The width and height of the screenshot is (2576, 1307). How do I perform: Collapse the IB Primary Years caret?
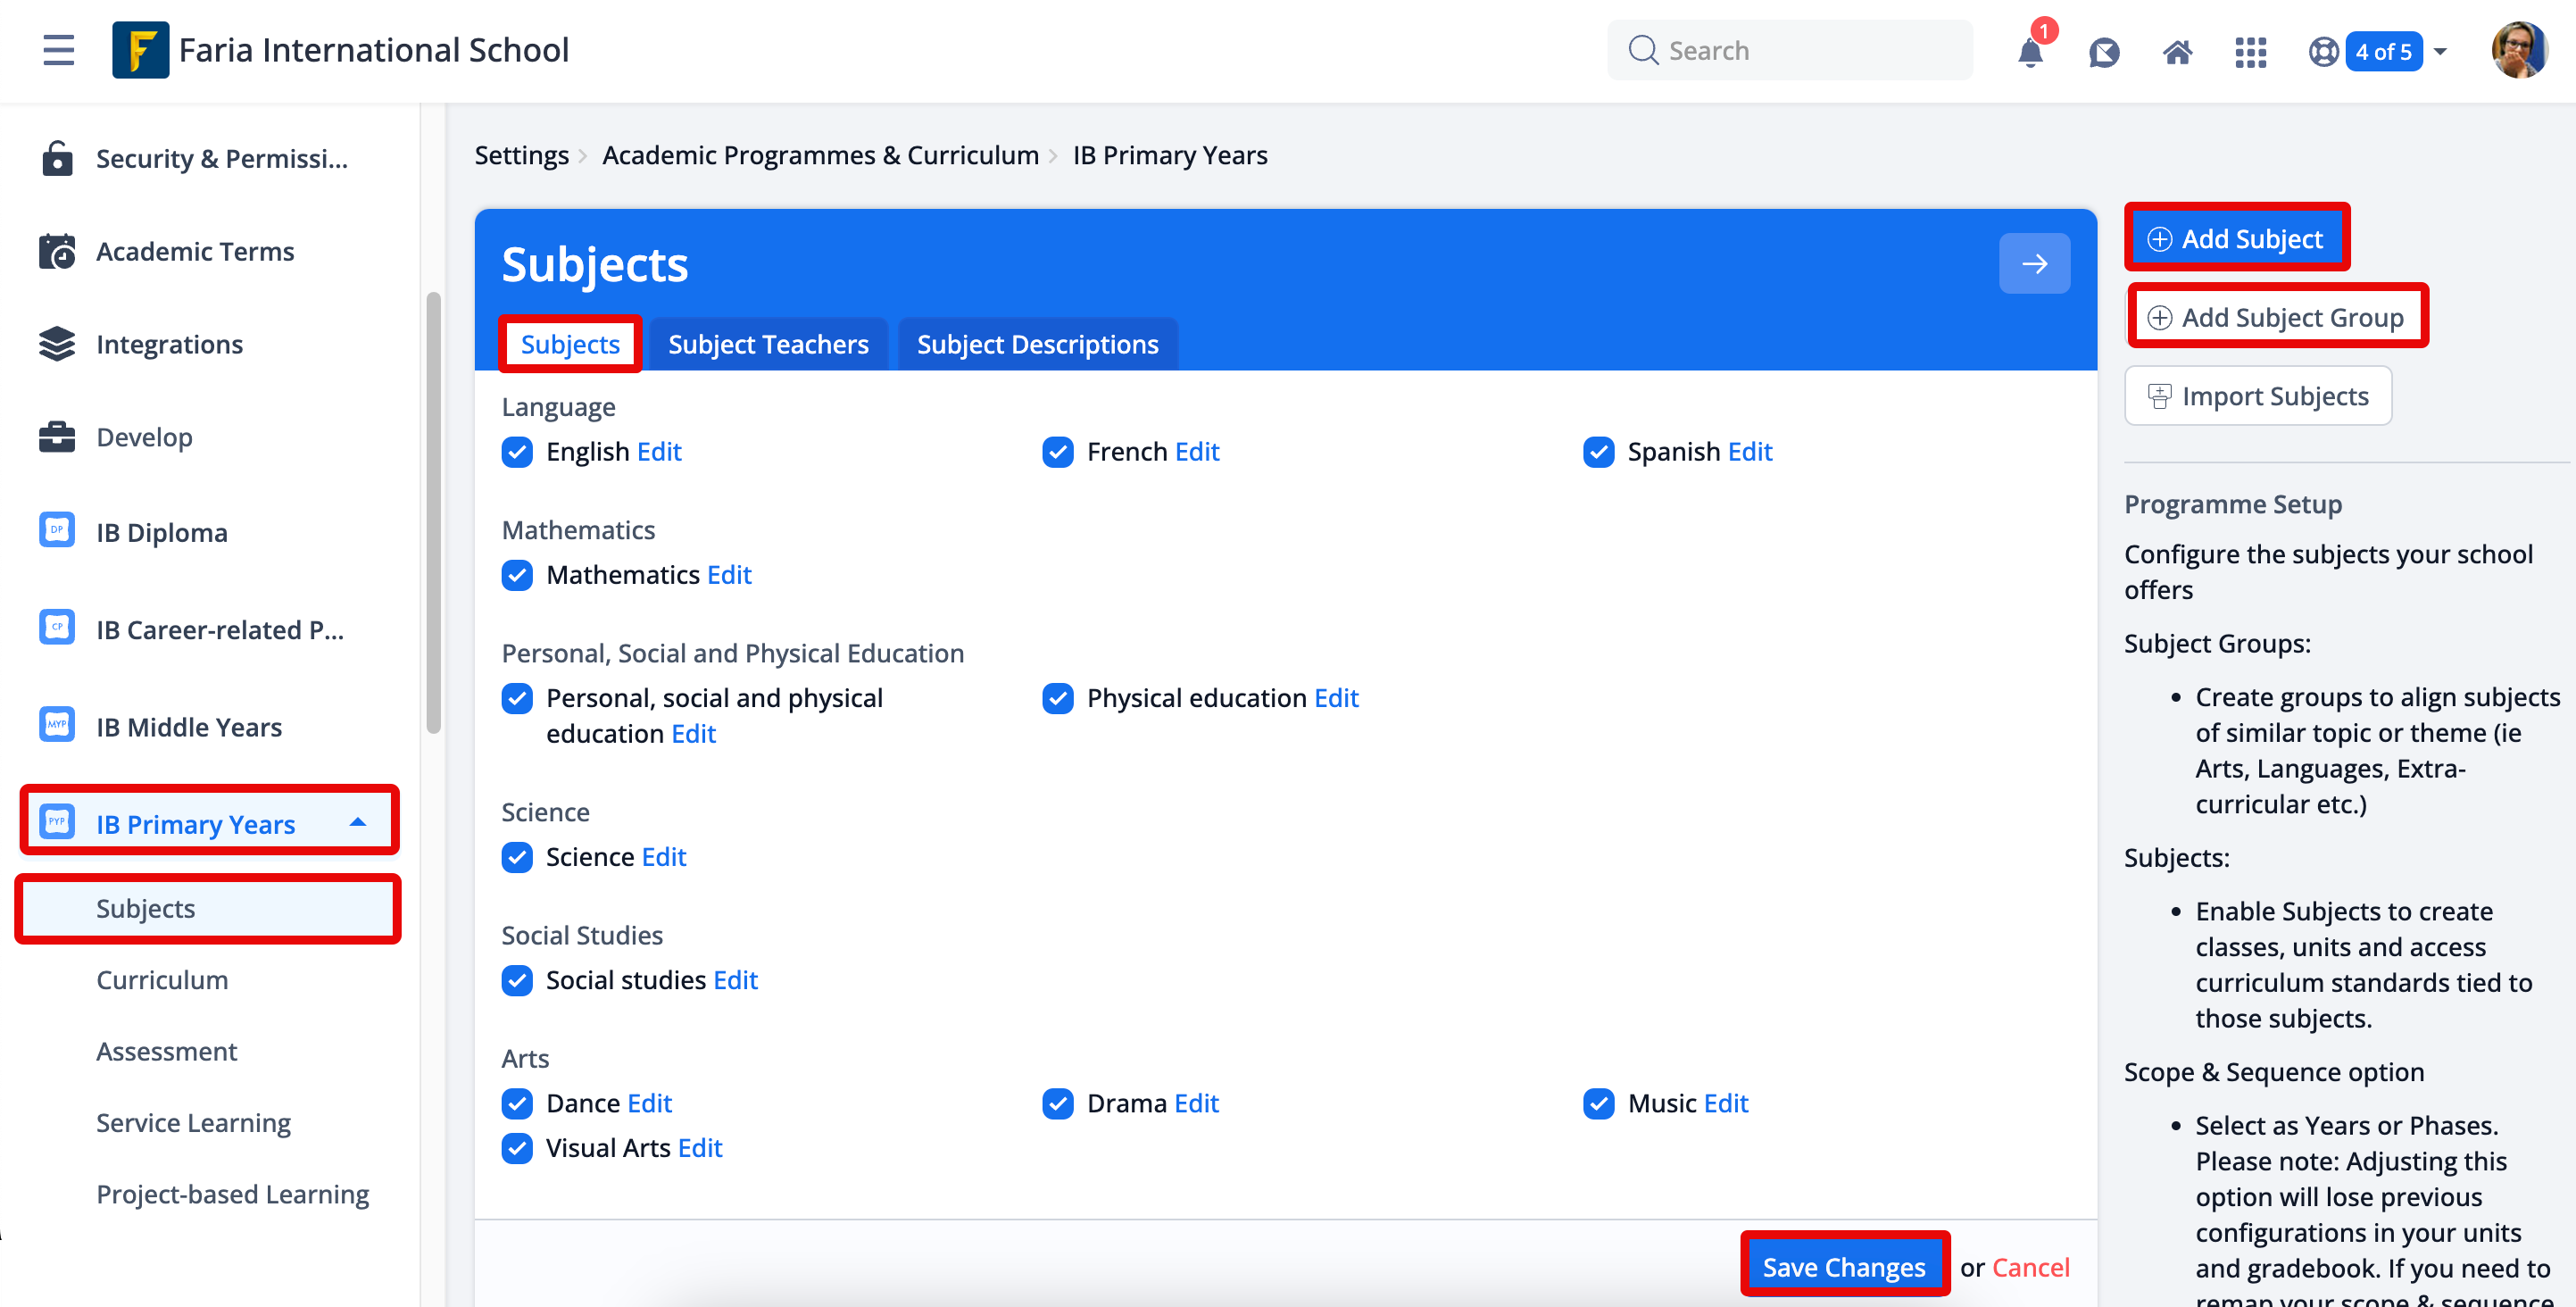pyautogui.click(x=357, y=822)
